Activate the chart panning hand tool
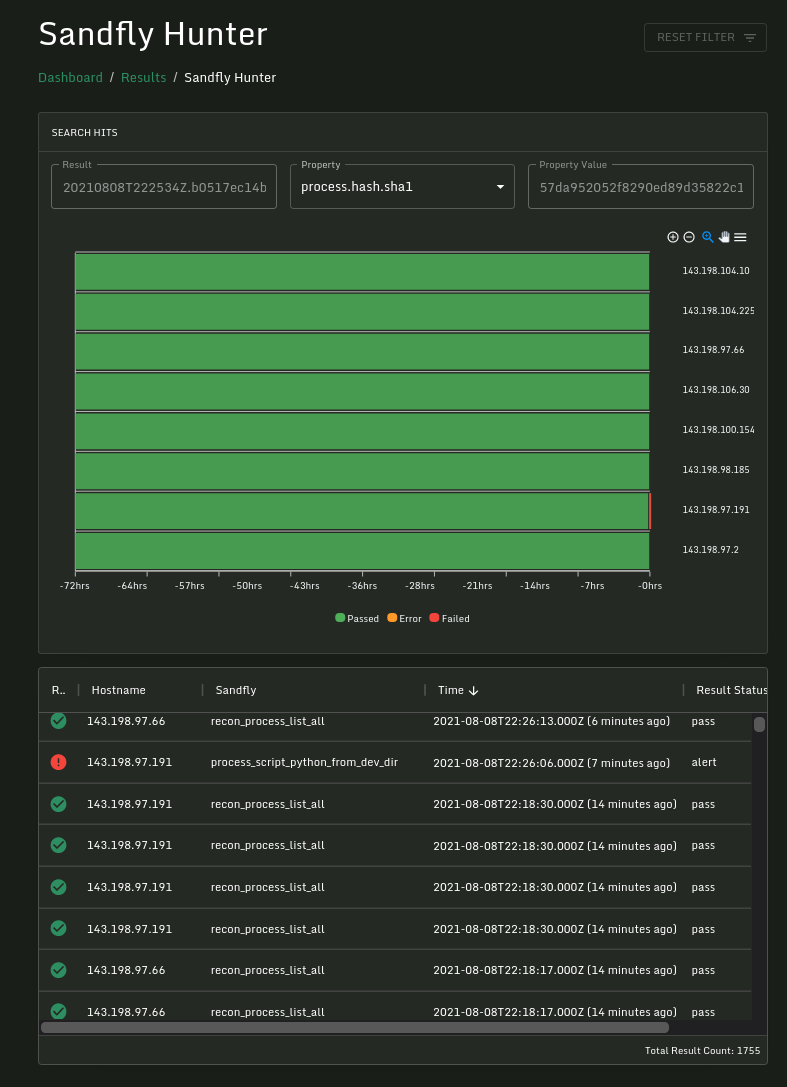This screenshot has height=1087, width=787. pos(724,237)
